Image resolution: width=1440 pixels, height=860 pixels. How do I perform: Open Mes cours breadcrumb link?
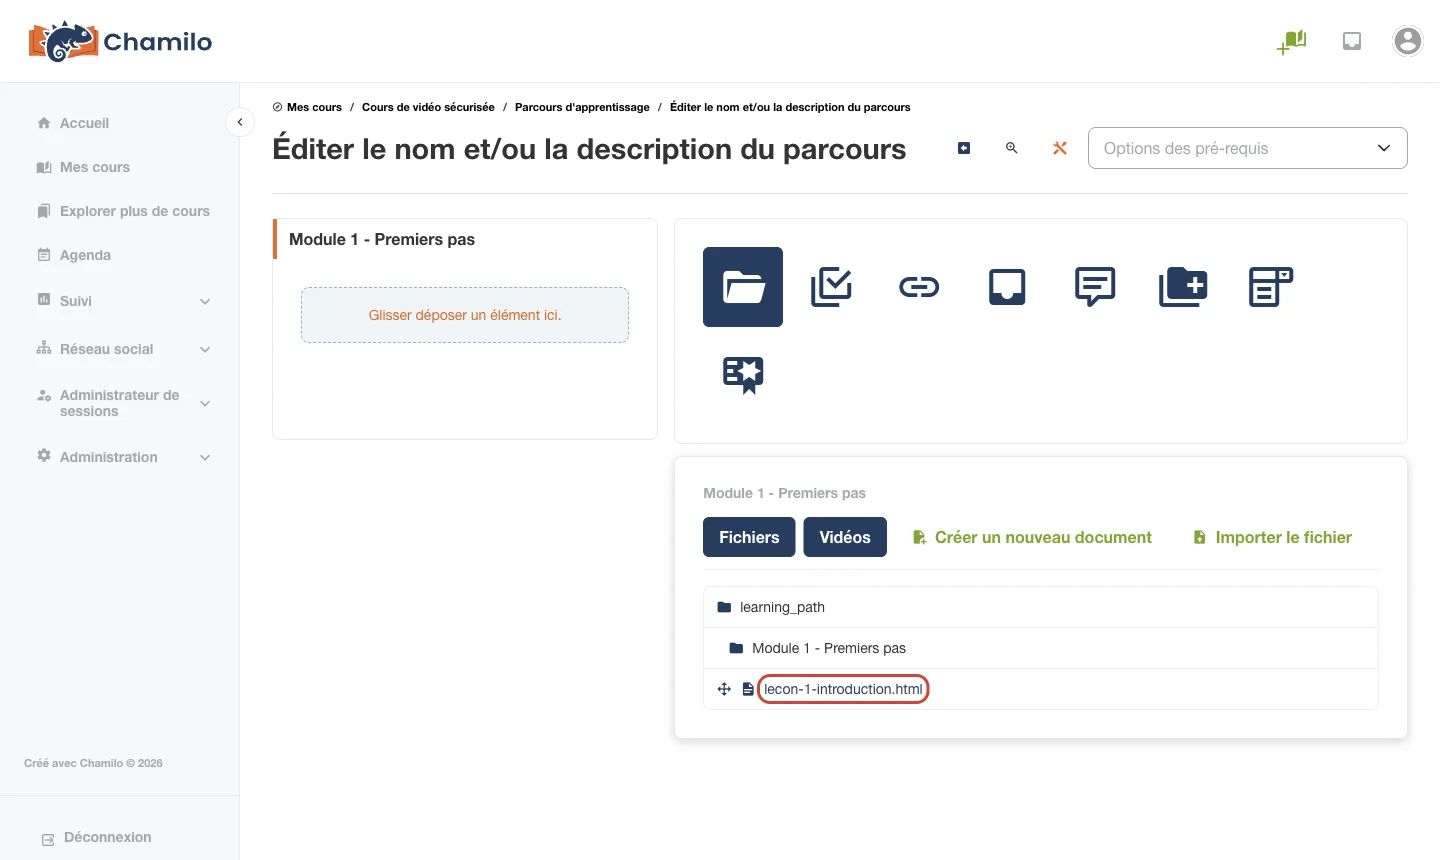[x=314, y=107]
